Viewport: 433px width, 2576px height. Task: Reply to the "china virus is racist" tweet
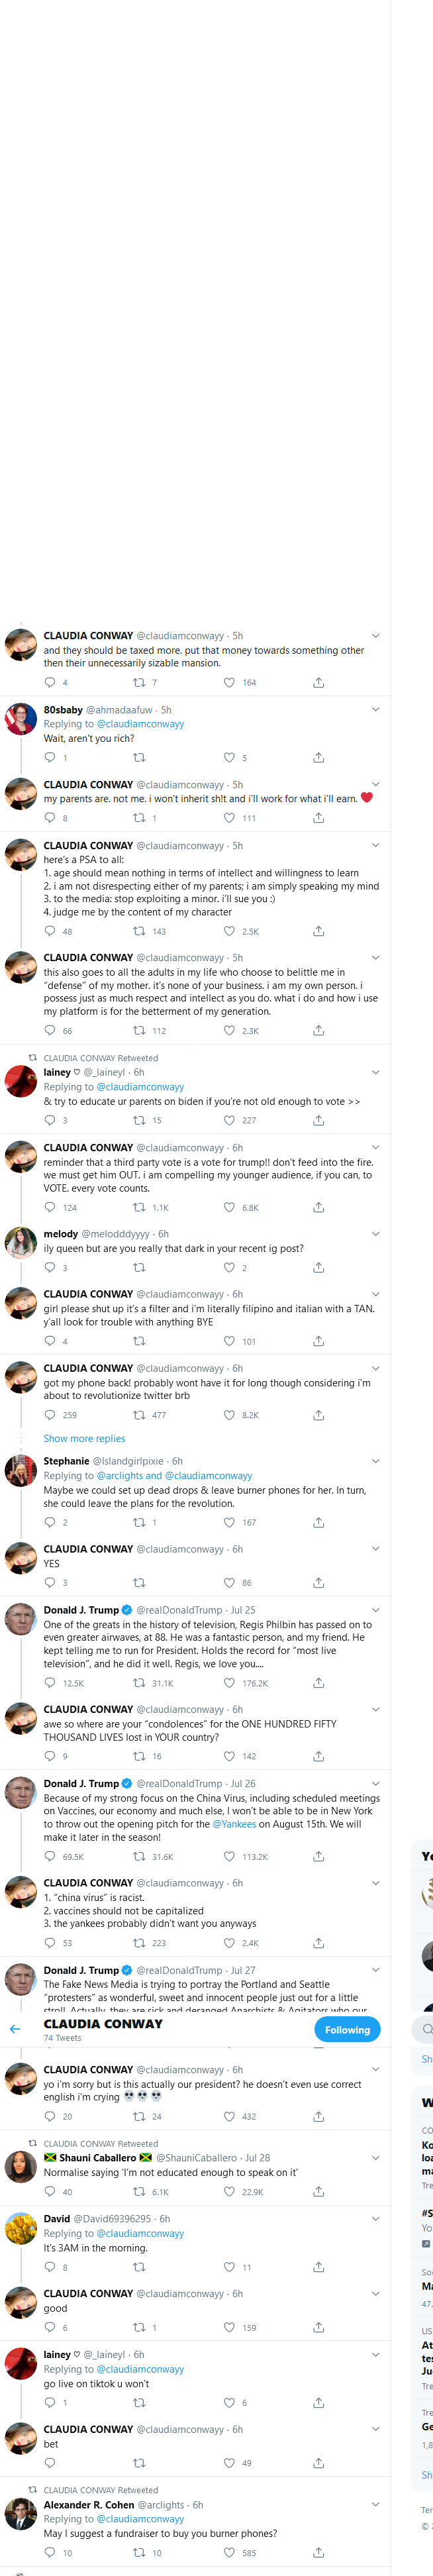pyautogui.click(x=50, y=1943)
